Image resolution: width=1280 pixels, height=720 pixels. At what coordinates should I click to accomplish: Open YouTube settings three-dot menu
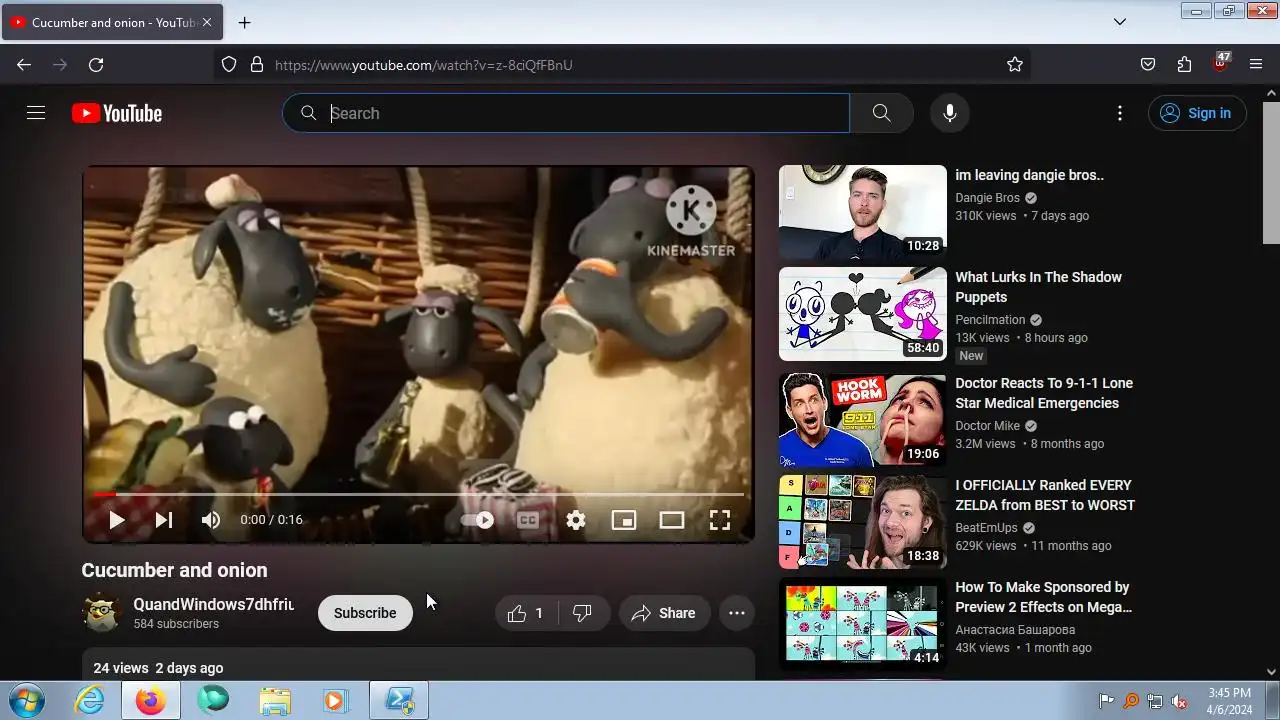[x=1120, y=113]
